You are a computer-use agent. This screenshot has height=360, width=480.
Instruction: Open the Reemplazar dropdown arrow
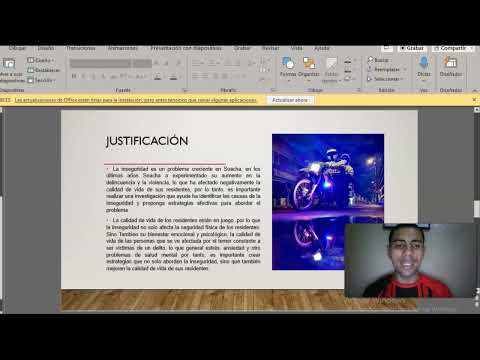tap(405, 69)
